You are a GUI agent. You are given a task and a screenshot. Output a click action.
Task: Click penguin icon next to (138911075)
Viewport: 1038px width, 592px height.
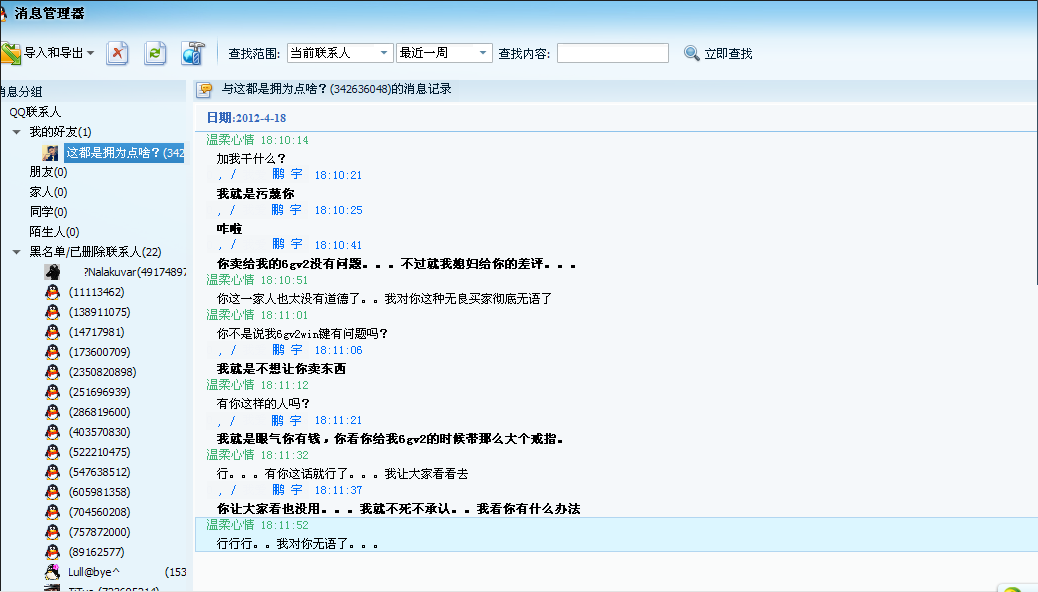point(52,312)
